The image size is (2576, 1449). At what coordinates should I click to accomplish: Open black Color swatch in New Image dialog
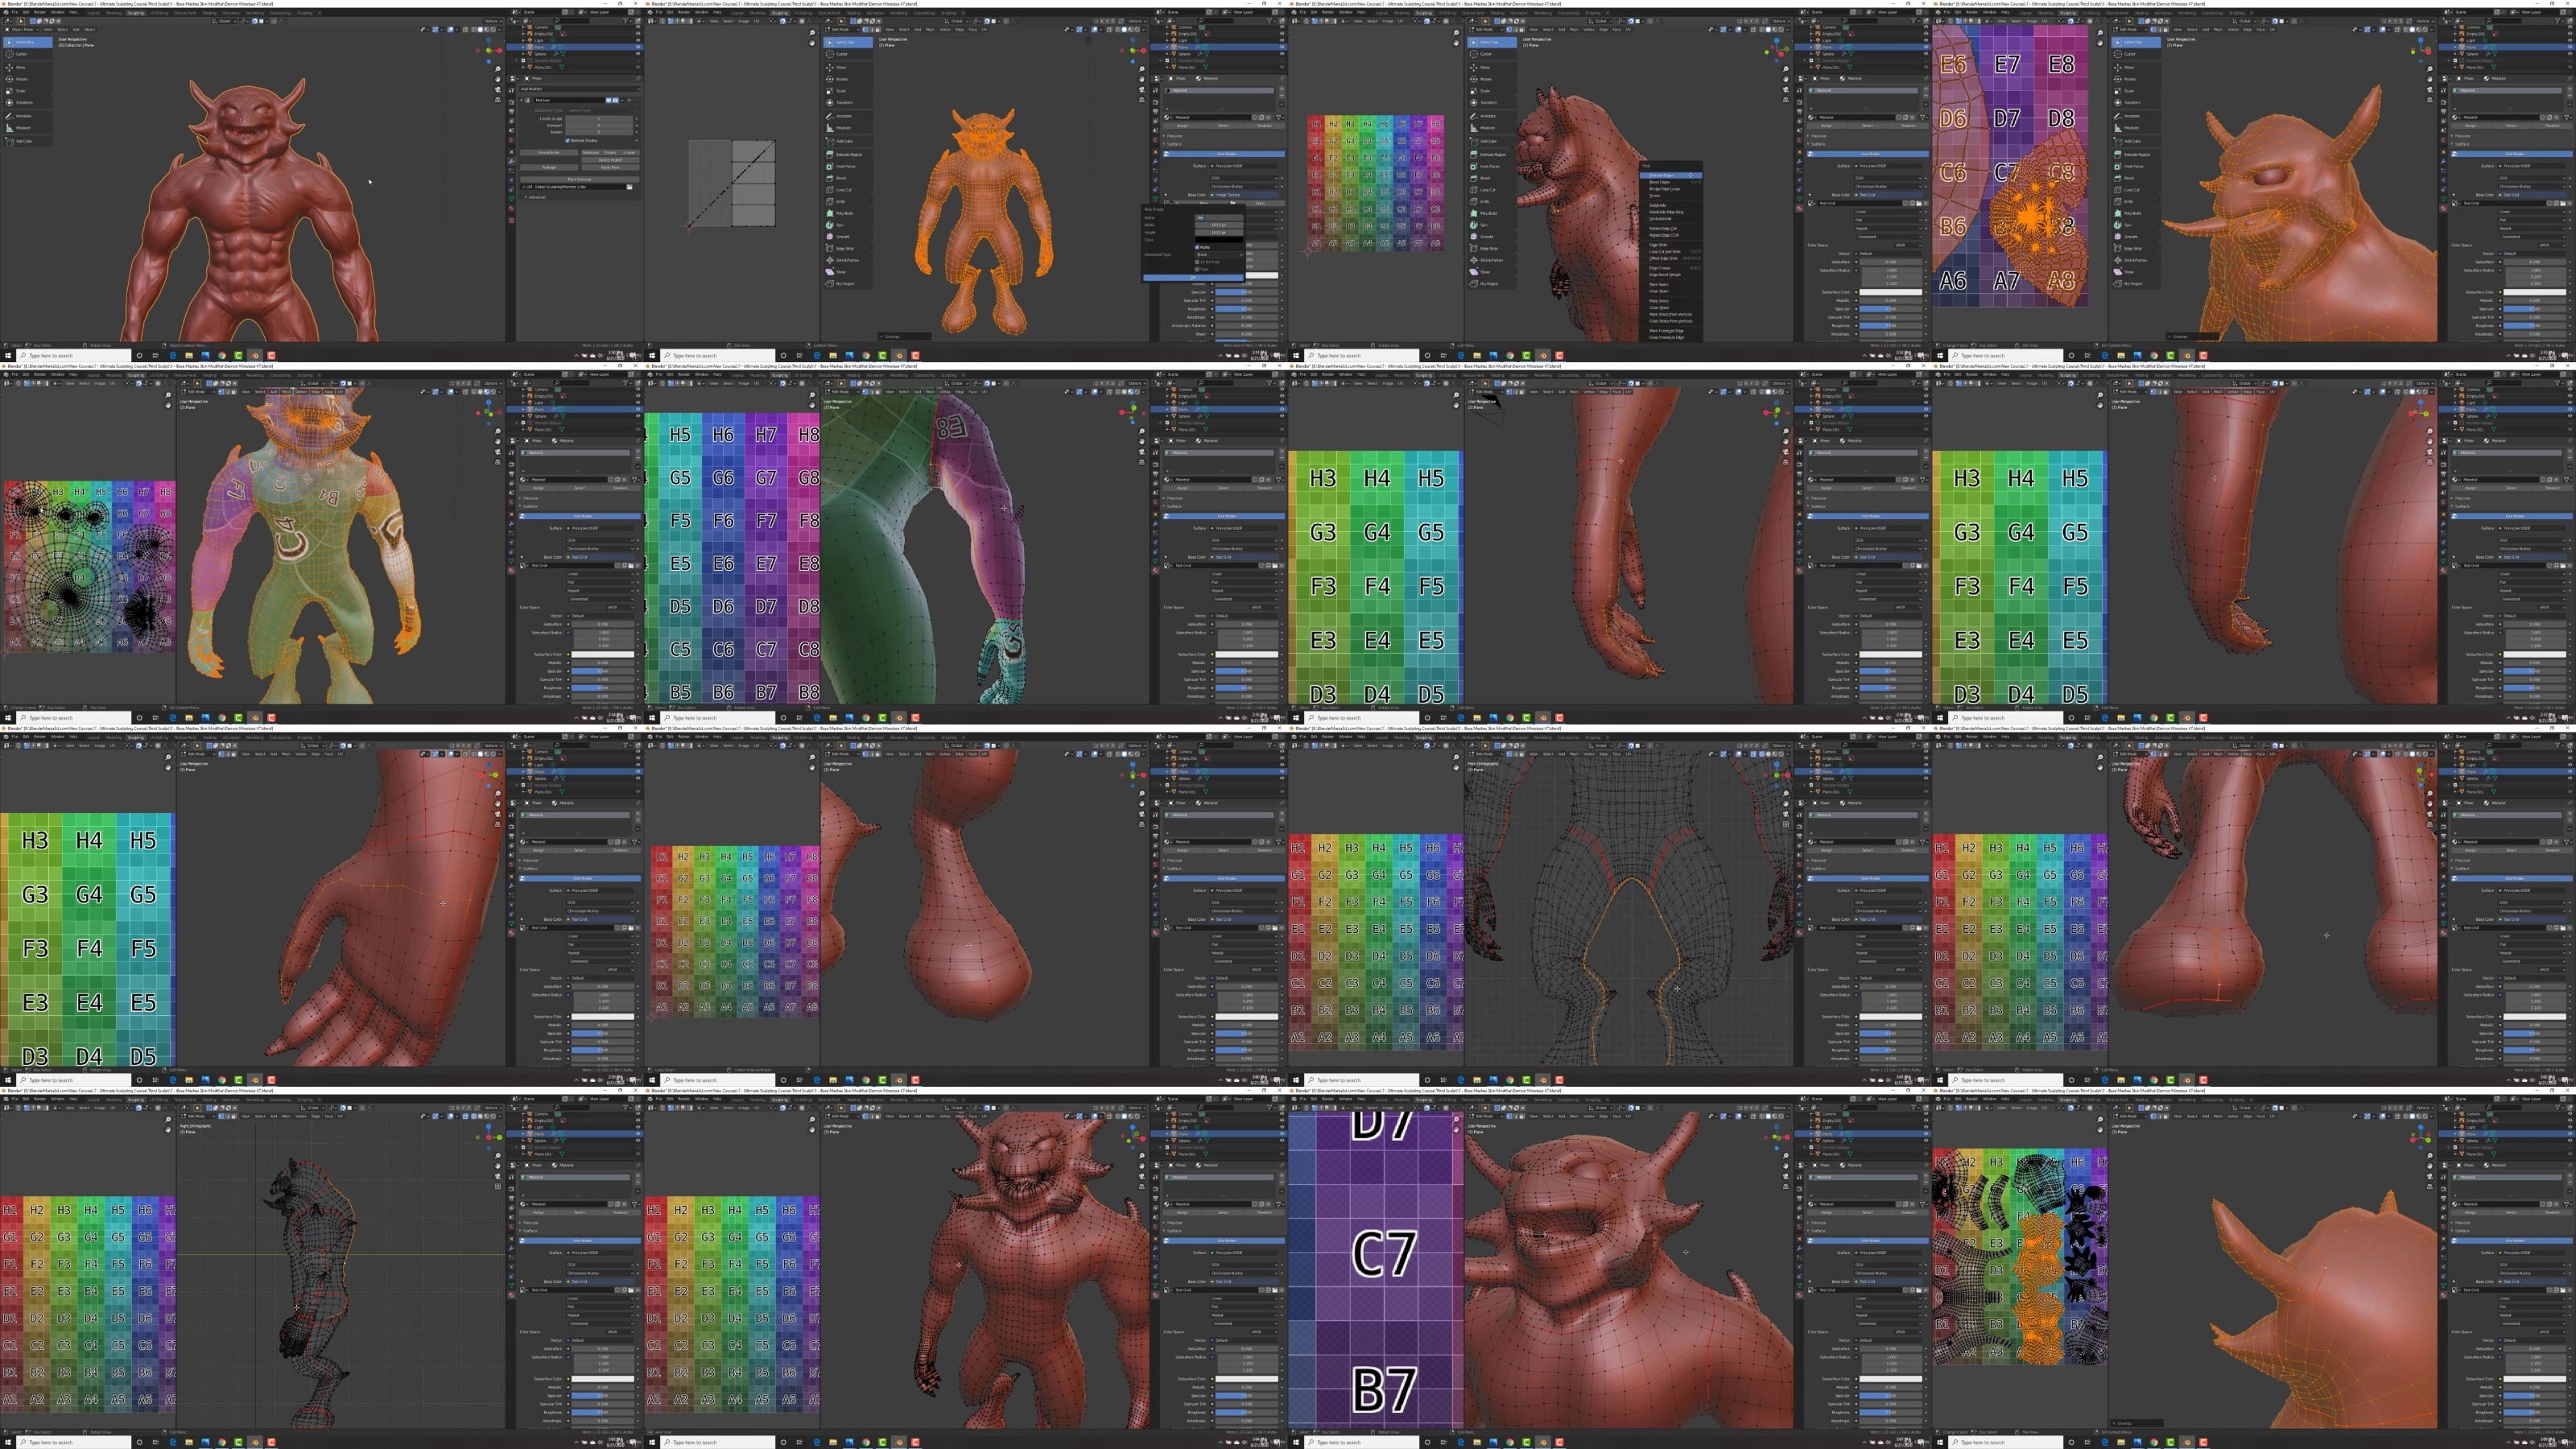pyautogui.click(x=1219, y=240)
